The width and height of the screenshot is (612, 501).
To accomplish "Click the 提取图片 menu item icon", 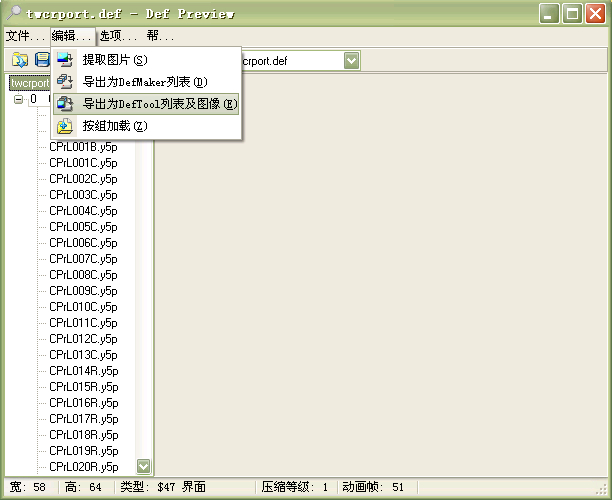I will [65, 60].
